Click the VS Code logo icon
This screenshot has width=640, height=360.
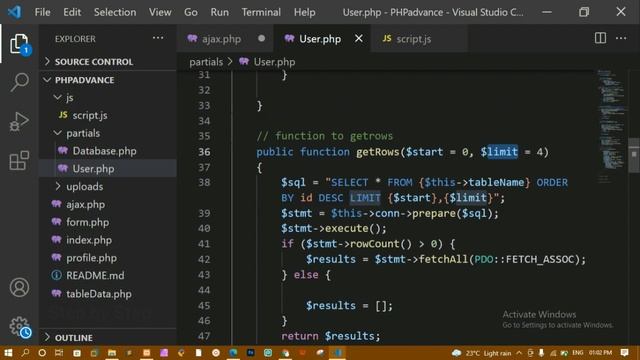(15, 12)
